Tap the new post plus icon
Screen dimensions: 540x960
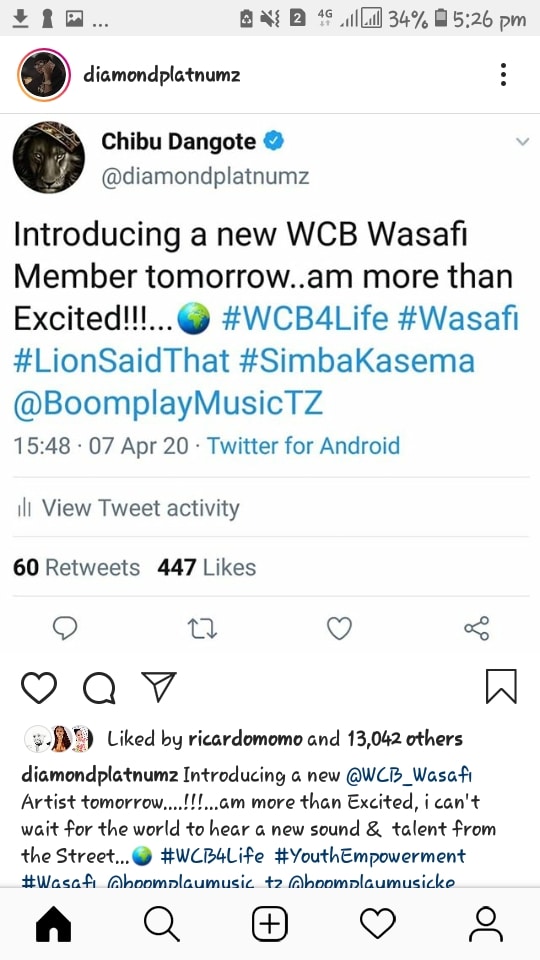pyautogui.click(x=270, y=924)
